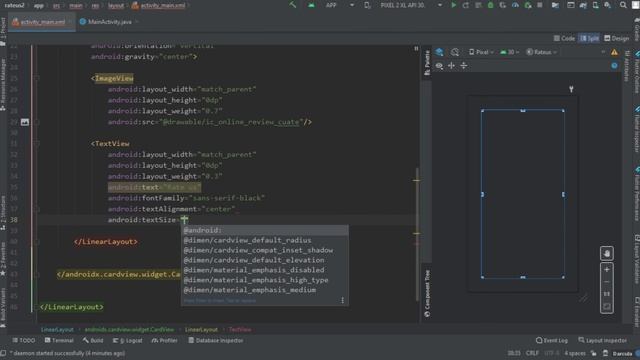Click CRLF line separator in status bar

pyautogui.click(x=532, y=353)
